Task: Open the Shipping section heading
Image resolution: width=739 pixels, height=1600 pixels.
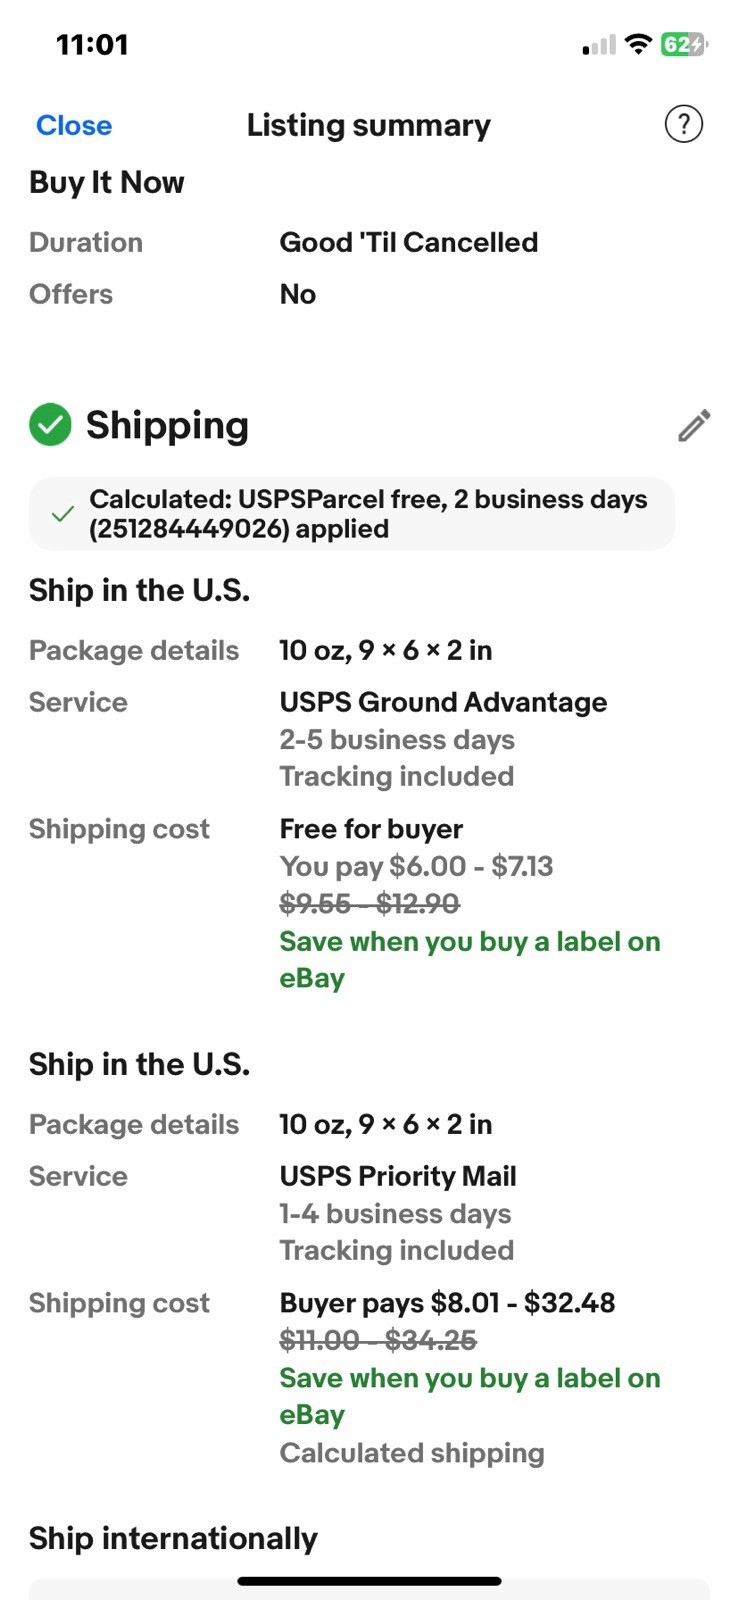Action: click(167, 425)
